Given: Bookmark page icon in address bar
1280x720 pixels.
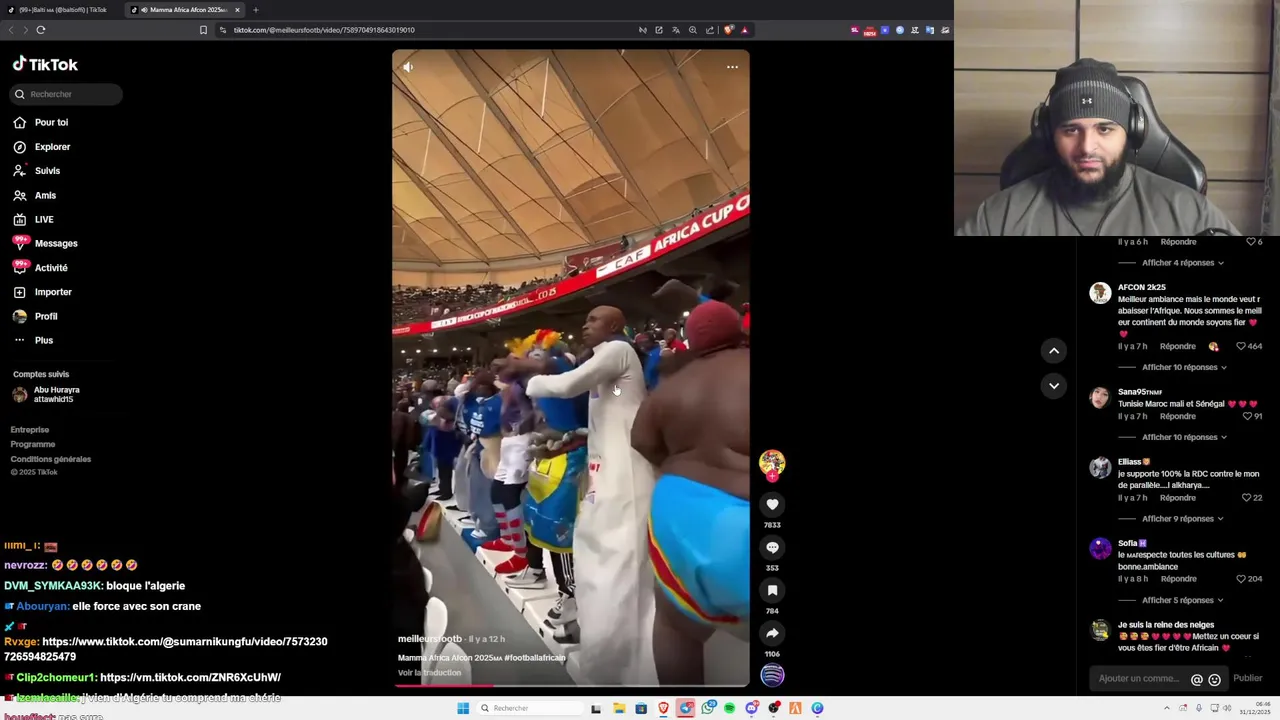Looking at the screenshot, I should [203, 30].
